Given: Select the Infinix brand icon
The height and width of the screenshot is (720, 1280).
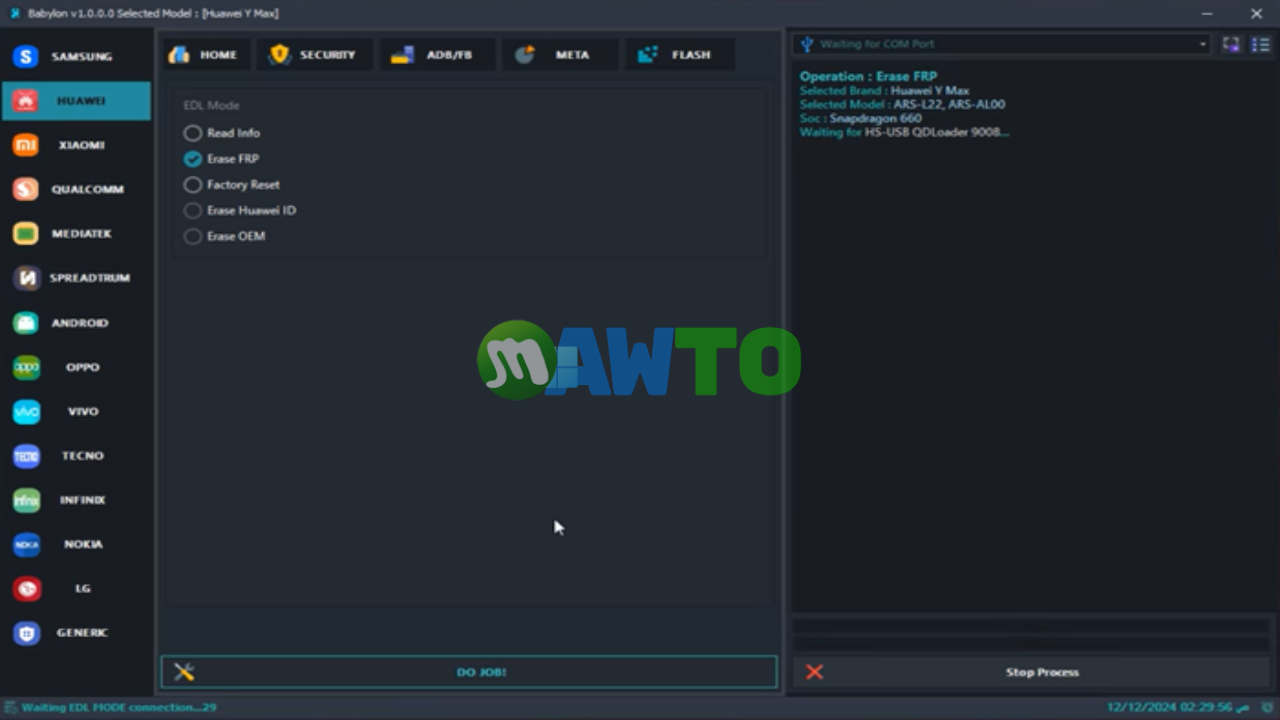Looking at the screenshot, I should (x=26, y=500).
